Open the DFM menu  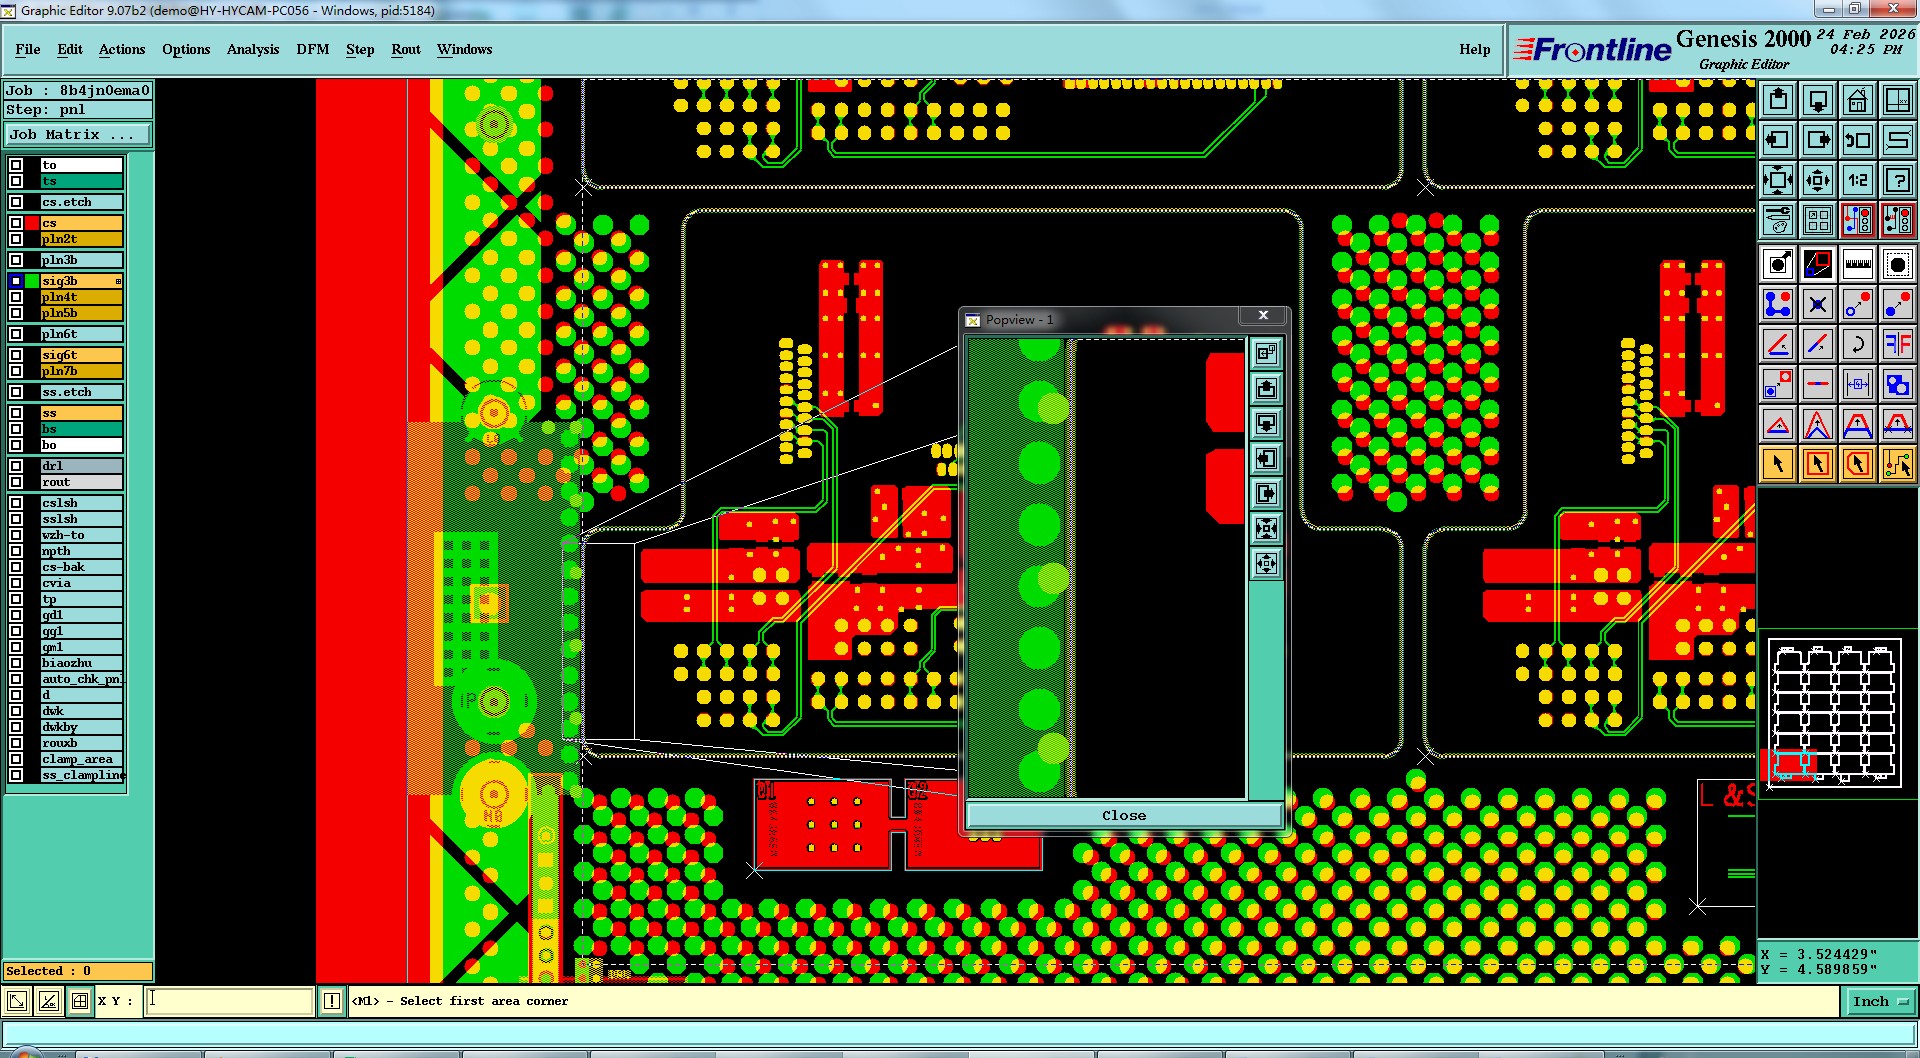[312, 49]
